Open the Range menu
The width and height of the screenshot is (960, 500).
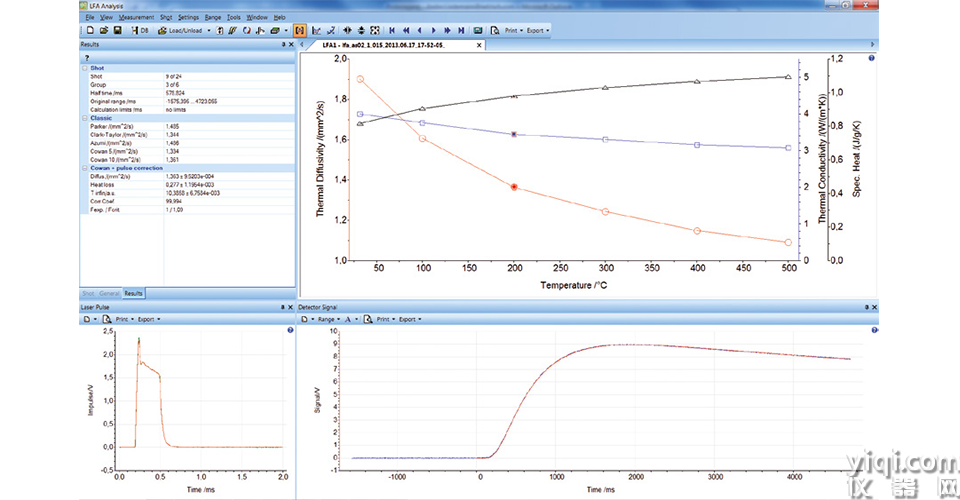pyautogui.click(x=212, y=17)
